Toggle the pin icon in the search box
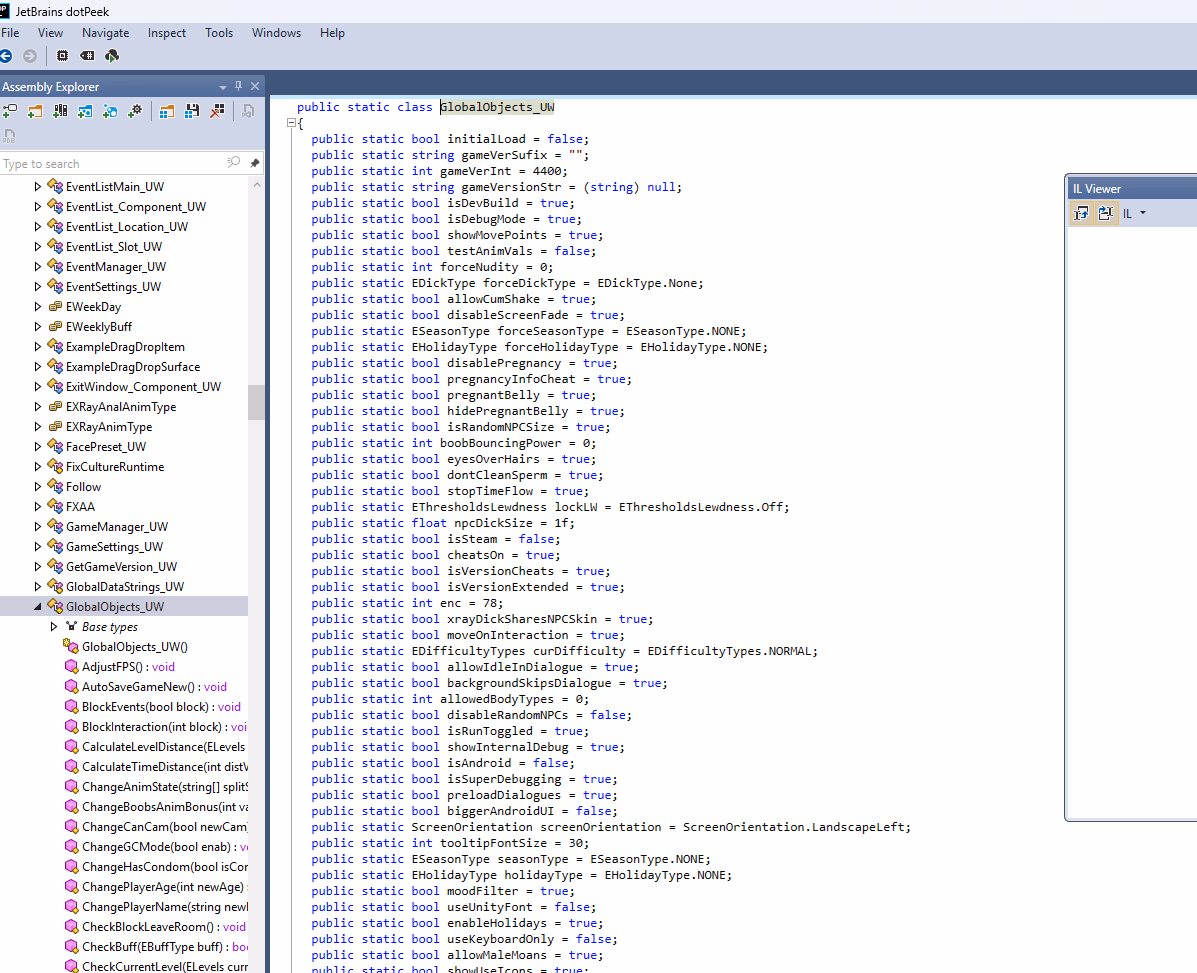 tap(255, 163)
